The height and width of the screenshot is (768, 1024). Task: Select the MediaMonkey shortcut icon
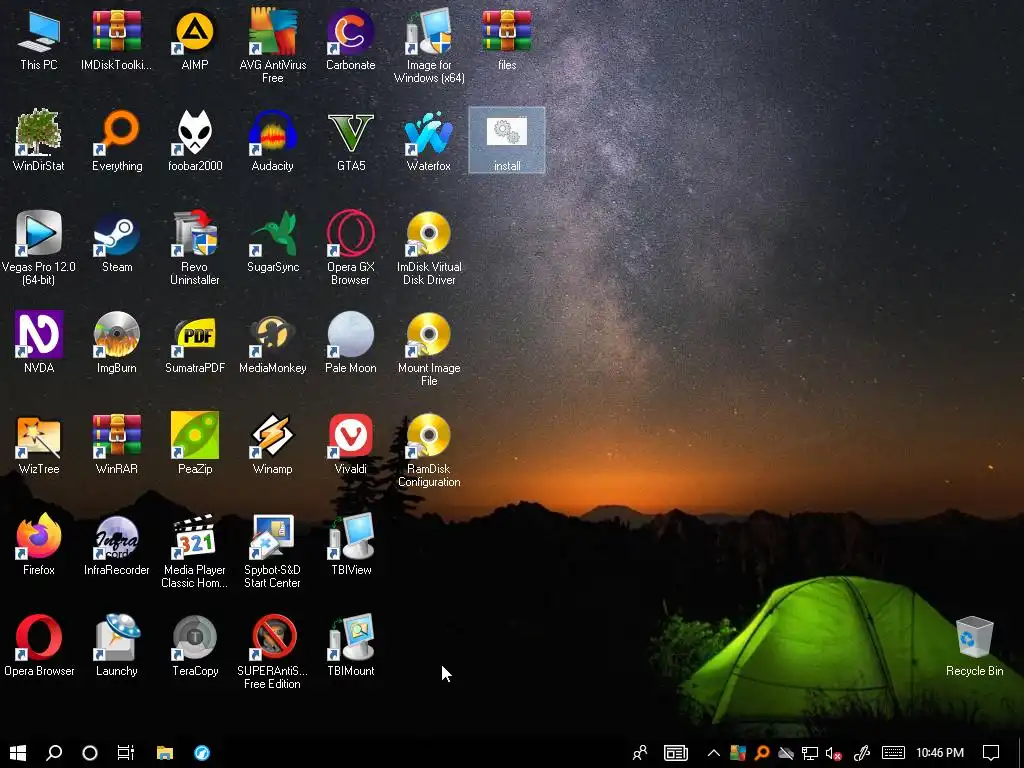pos(273,334)
